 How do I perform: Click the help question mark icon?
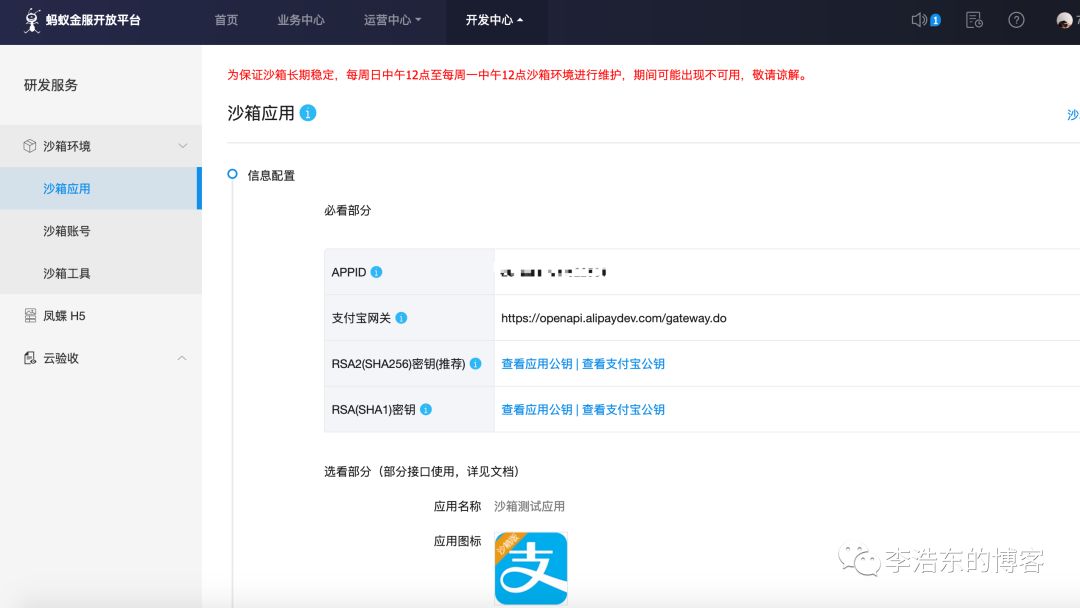point(1016,20)
